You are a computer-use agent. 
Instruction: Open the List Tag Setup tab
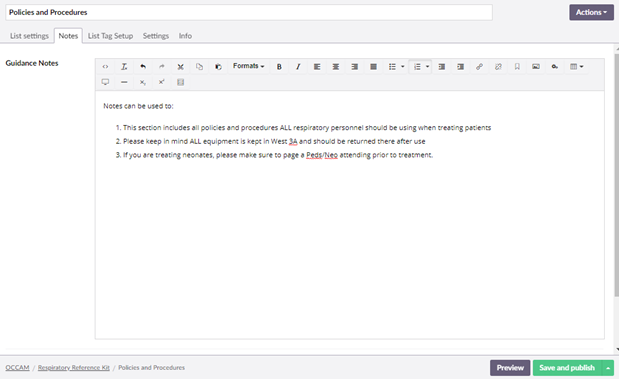coord(110,36)
